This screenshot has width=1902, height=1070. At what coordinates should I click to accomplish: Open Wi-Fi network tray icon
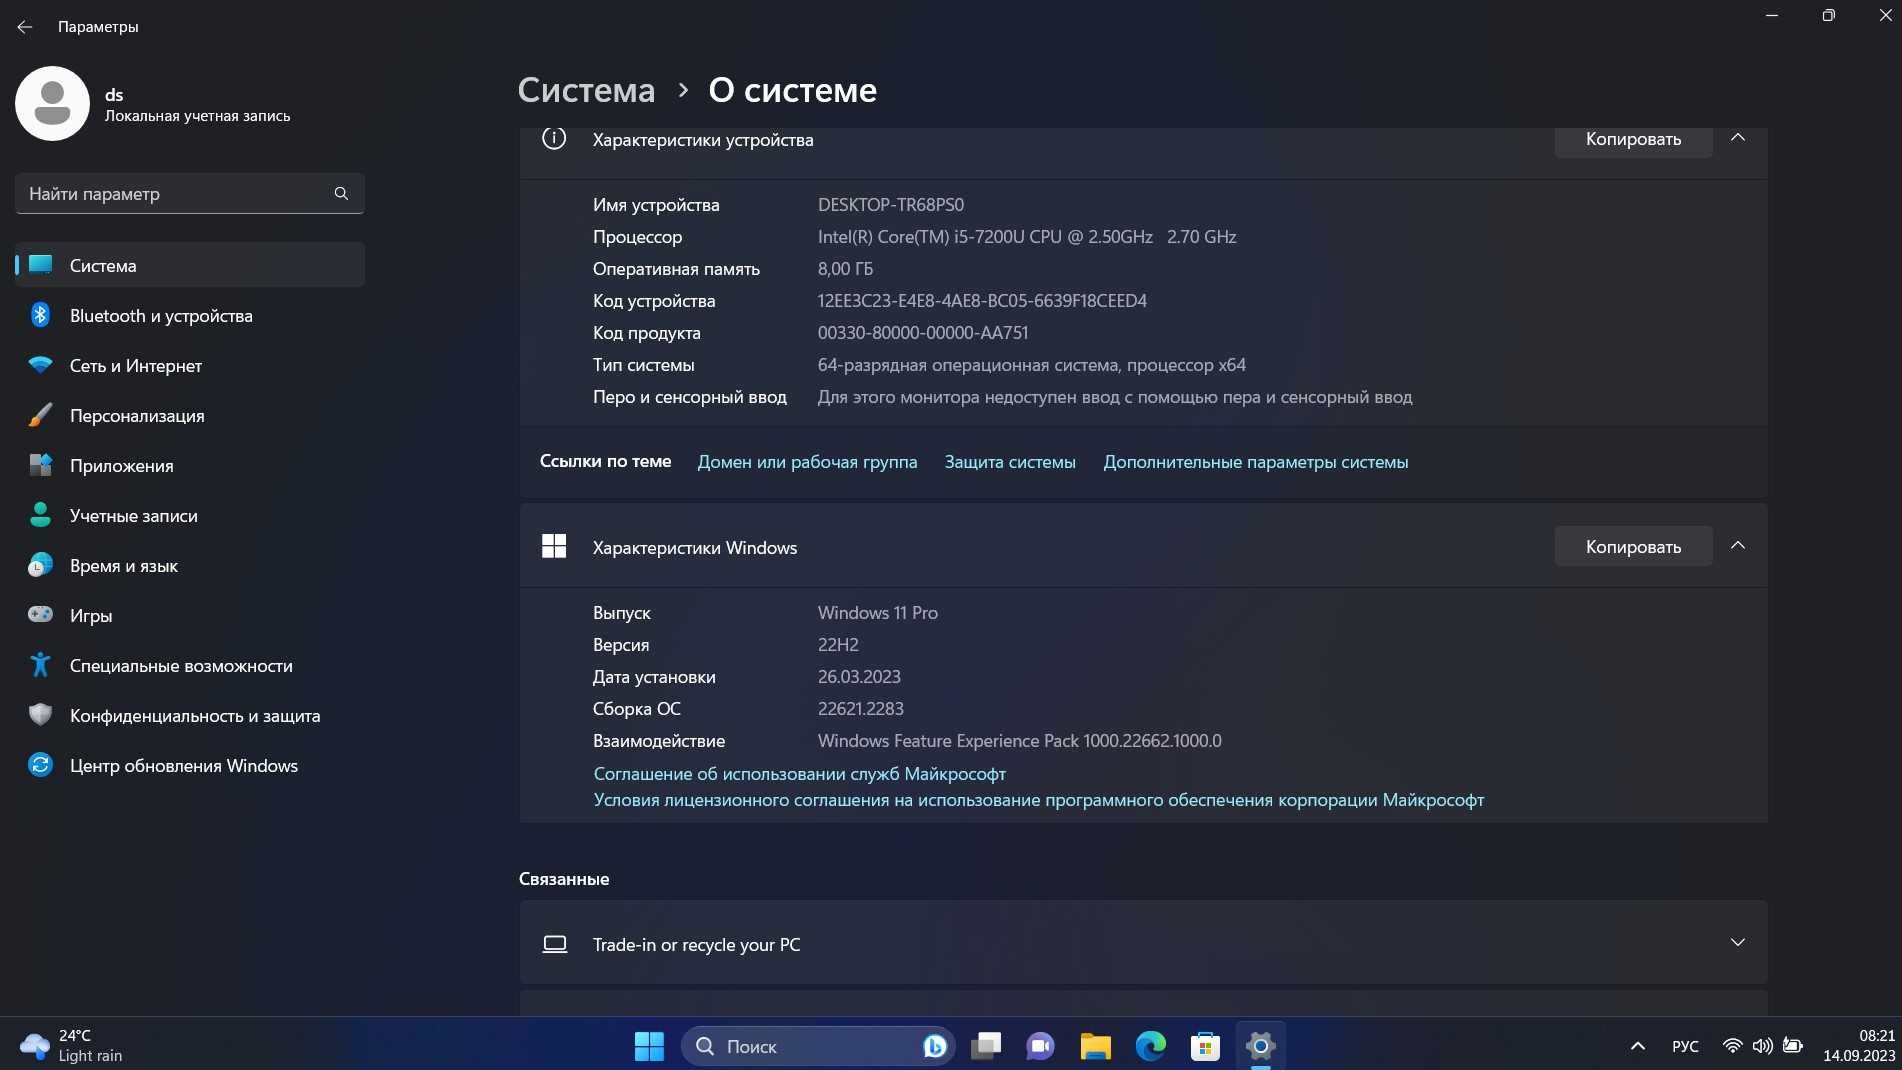tap(1732, 1046)
